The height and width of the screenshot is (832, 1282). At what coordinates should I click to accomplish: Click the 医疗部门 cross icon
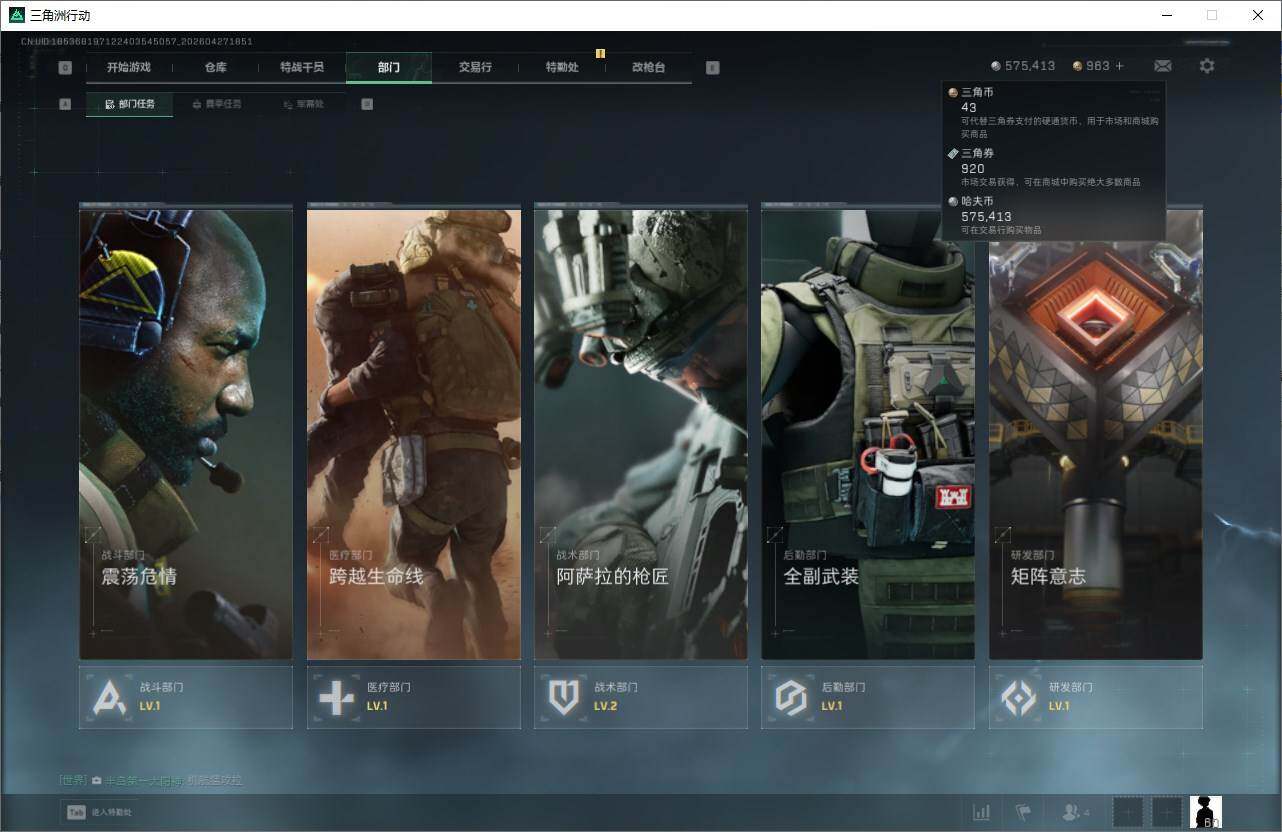click(336, 697)
